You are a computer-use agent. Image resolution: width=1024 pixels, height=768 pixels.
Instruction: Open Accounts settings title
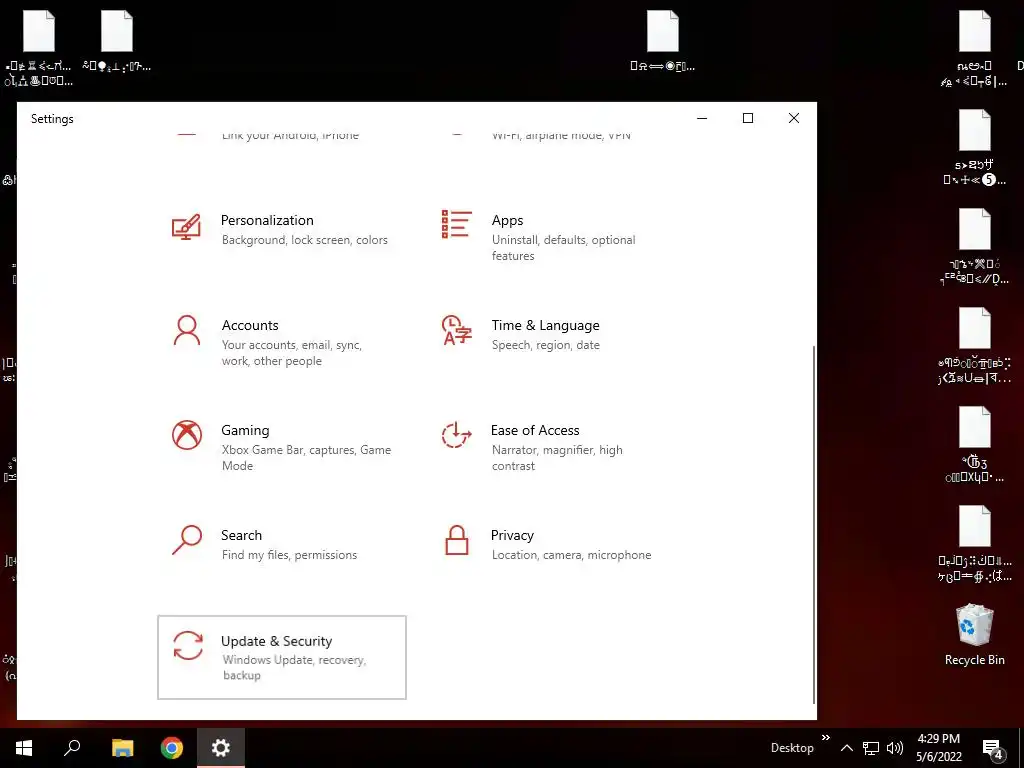[250, 325]
